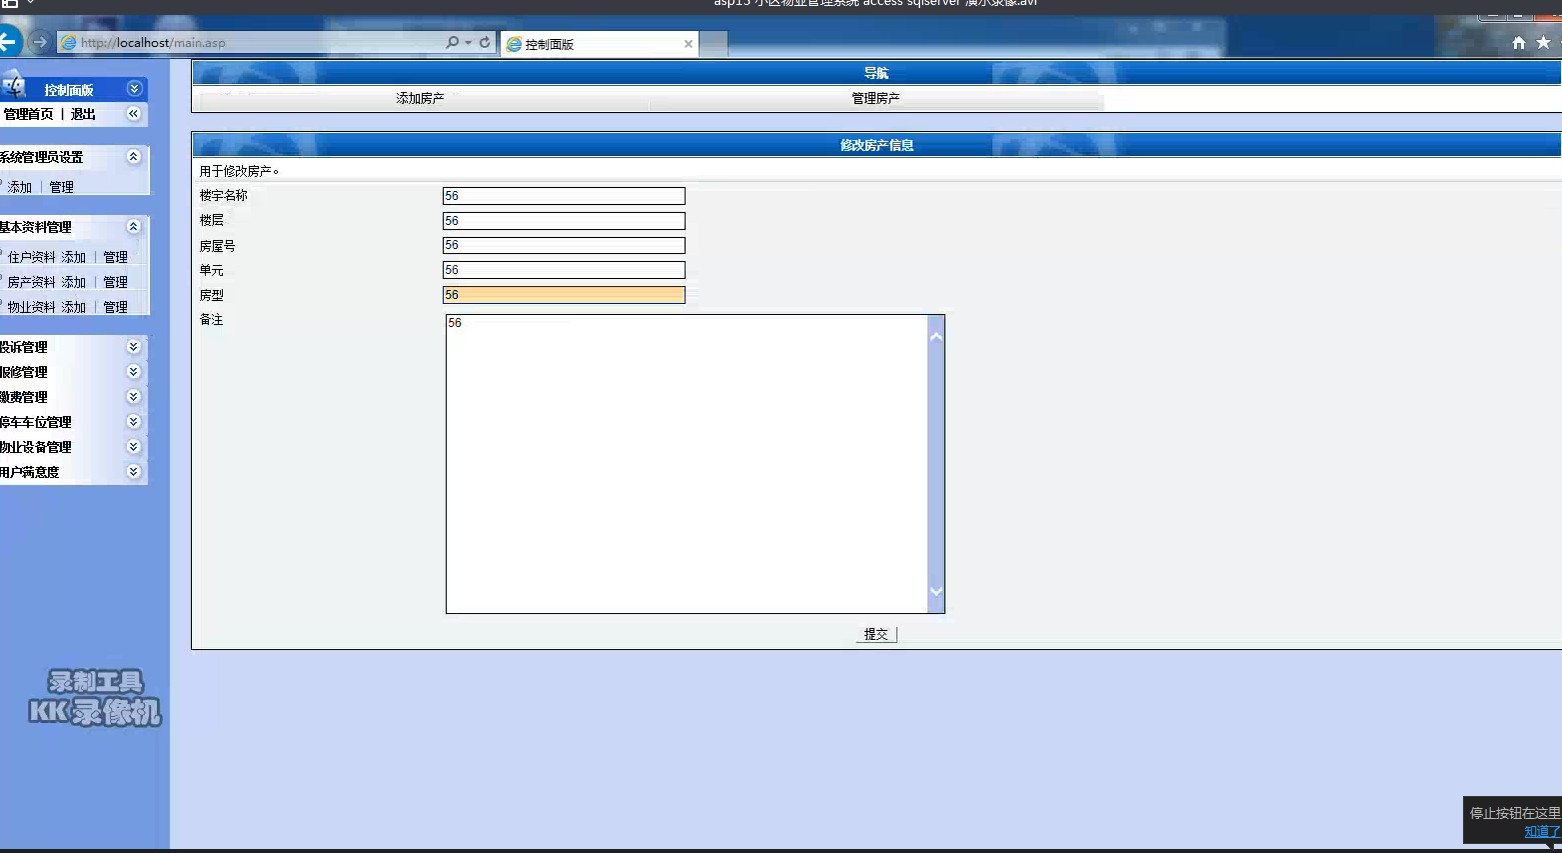
Task: Expand the 用户满意度 section
Action: (134, 472)
